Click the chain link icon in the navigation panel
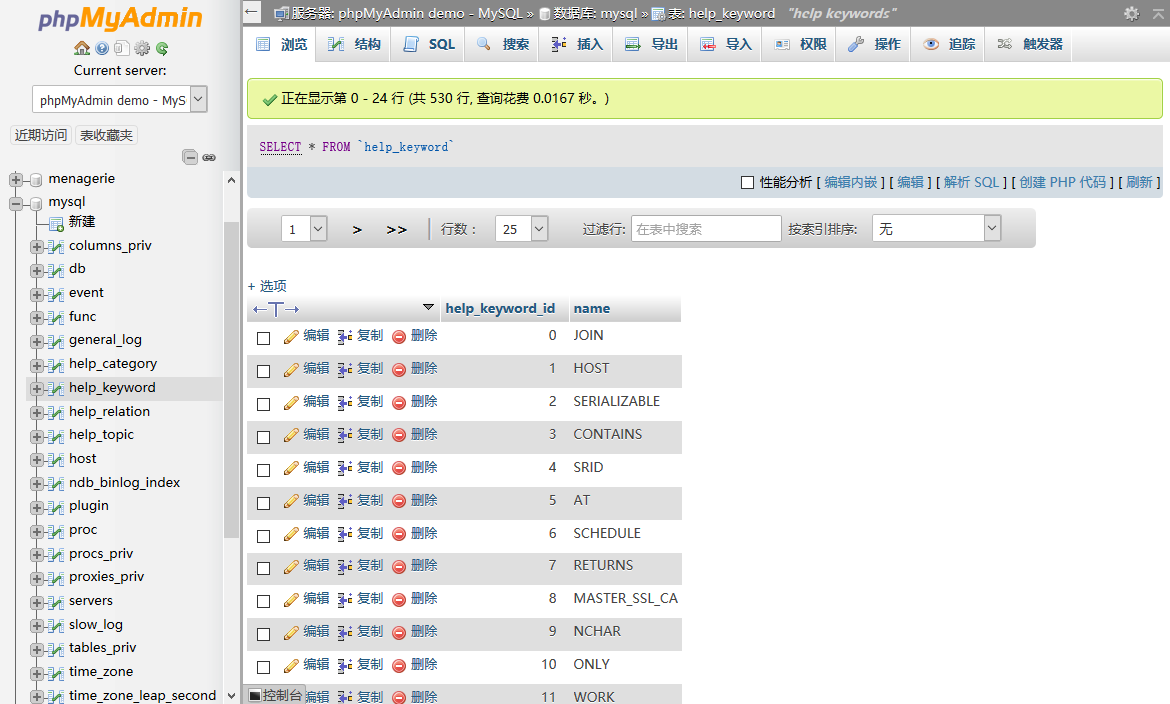 pos(209,157)
